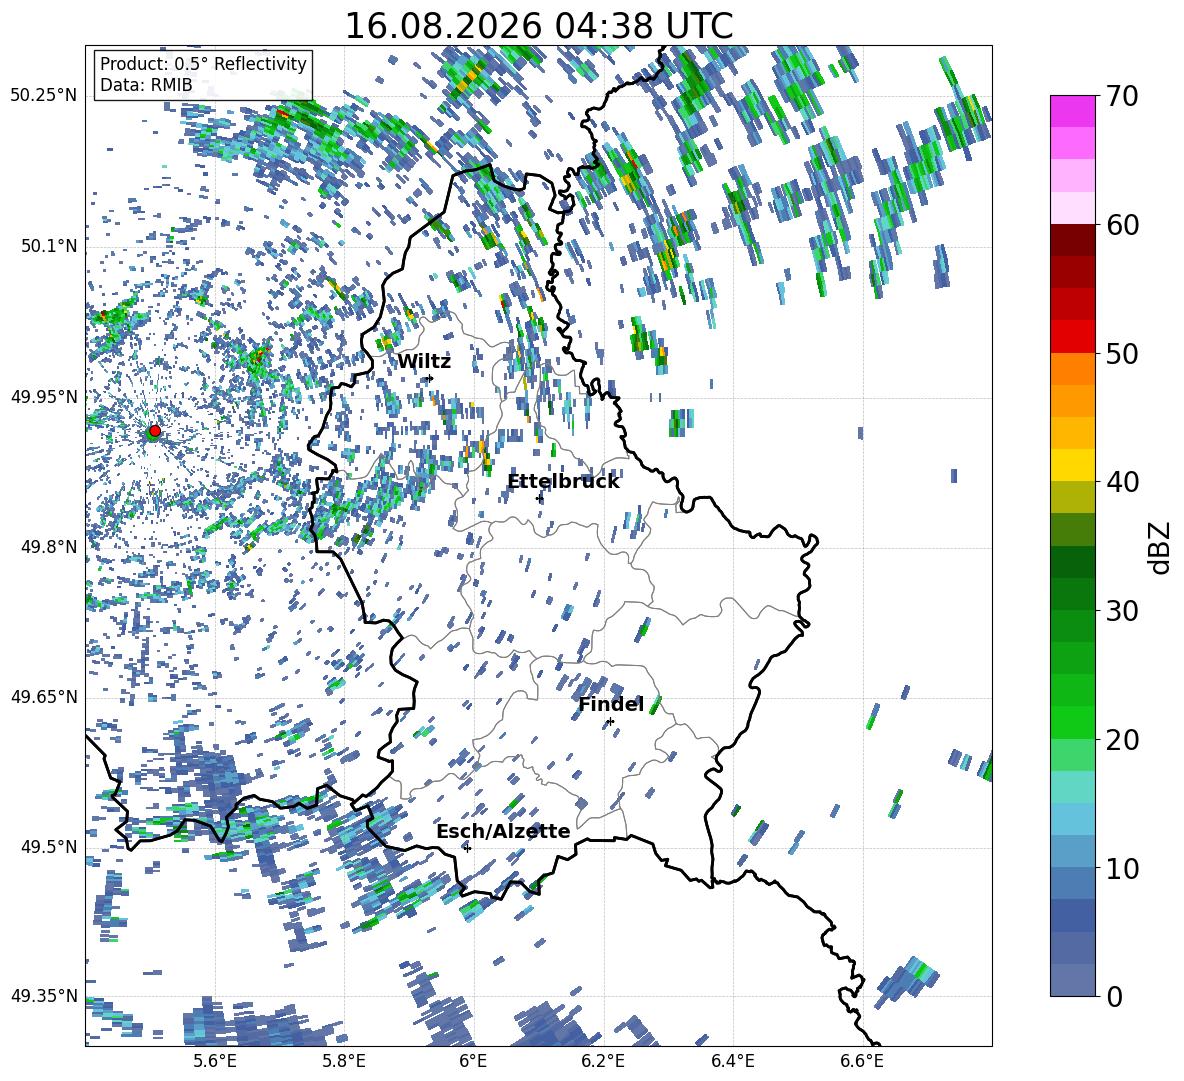Click the orange 50 dBZ colorbar segment
Screen dimensions: 1184x1081
[x=1072, y=368]
